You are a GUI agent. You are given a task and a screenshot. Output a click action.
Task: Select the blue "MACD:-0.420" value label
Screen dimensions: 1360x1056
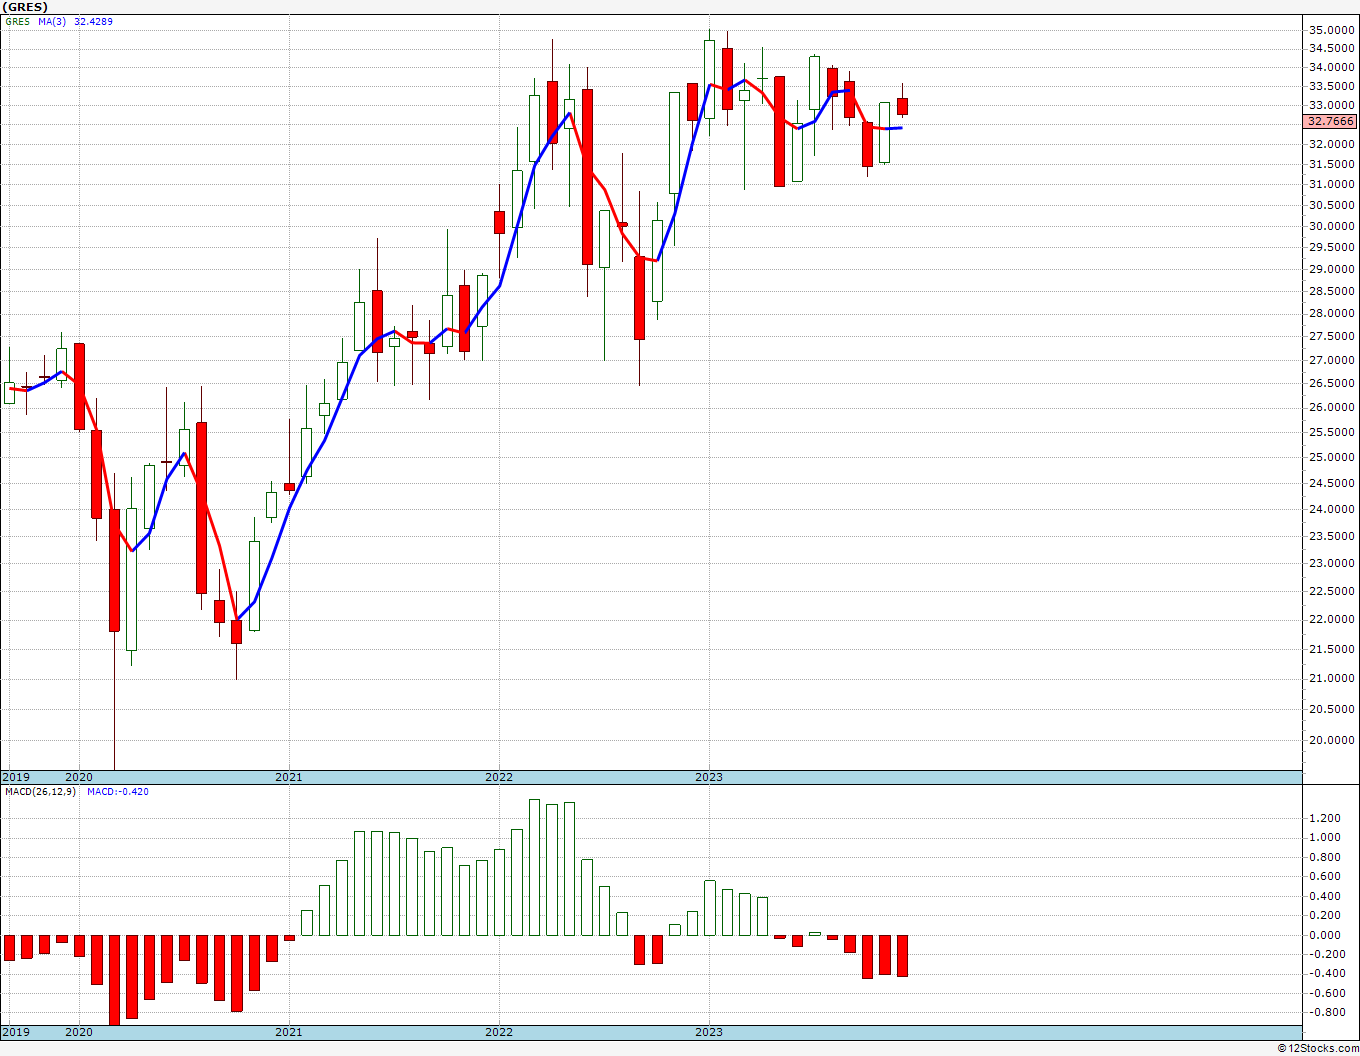point(118,792)
